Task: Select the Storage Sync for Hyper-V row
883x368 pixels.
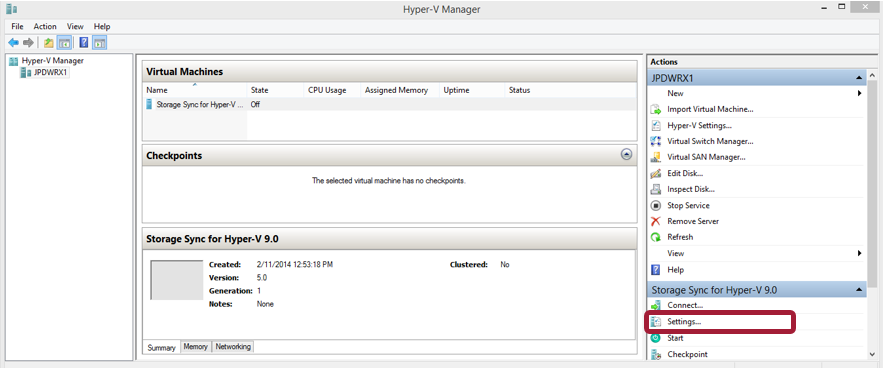Action: click(389, 104)
